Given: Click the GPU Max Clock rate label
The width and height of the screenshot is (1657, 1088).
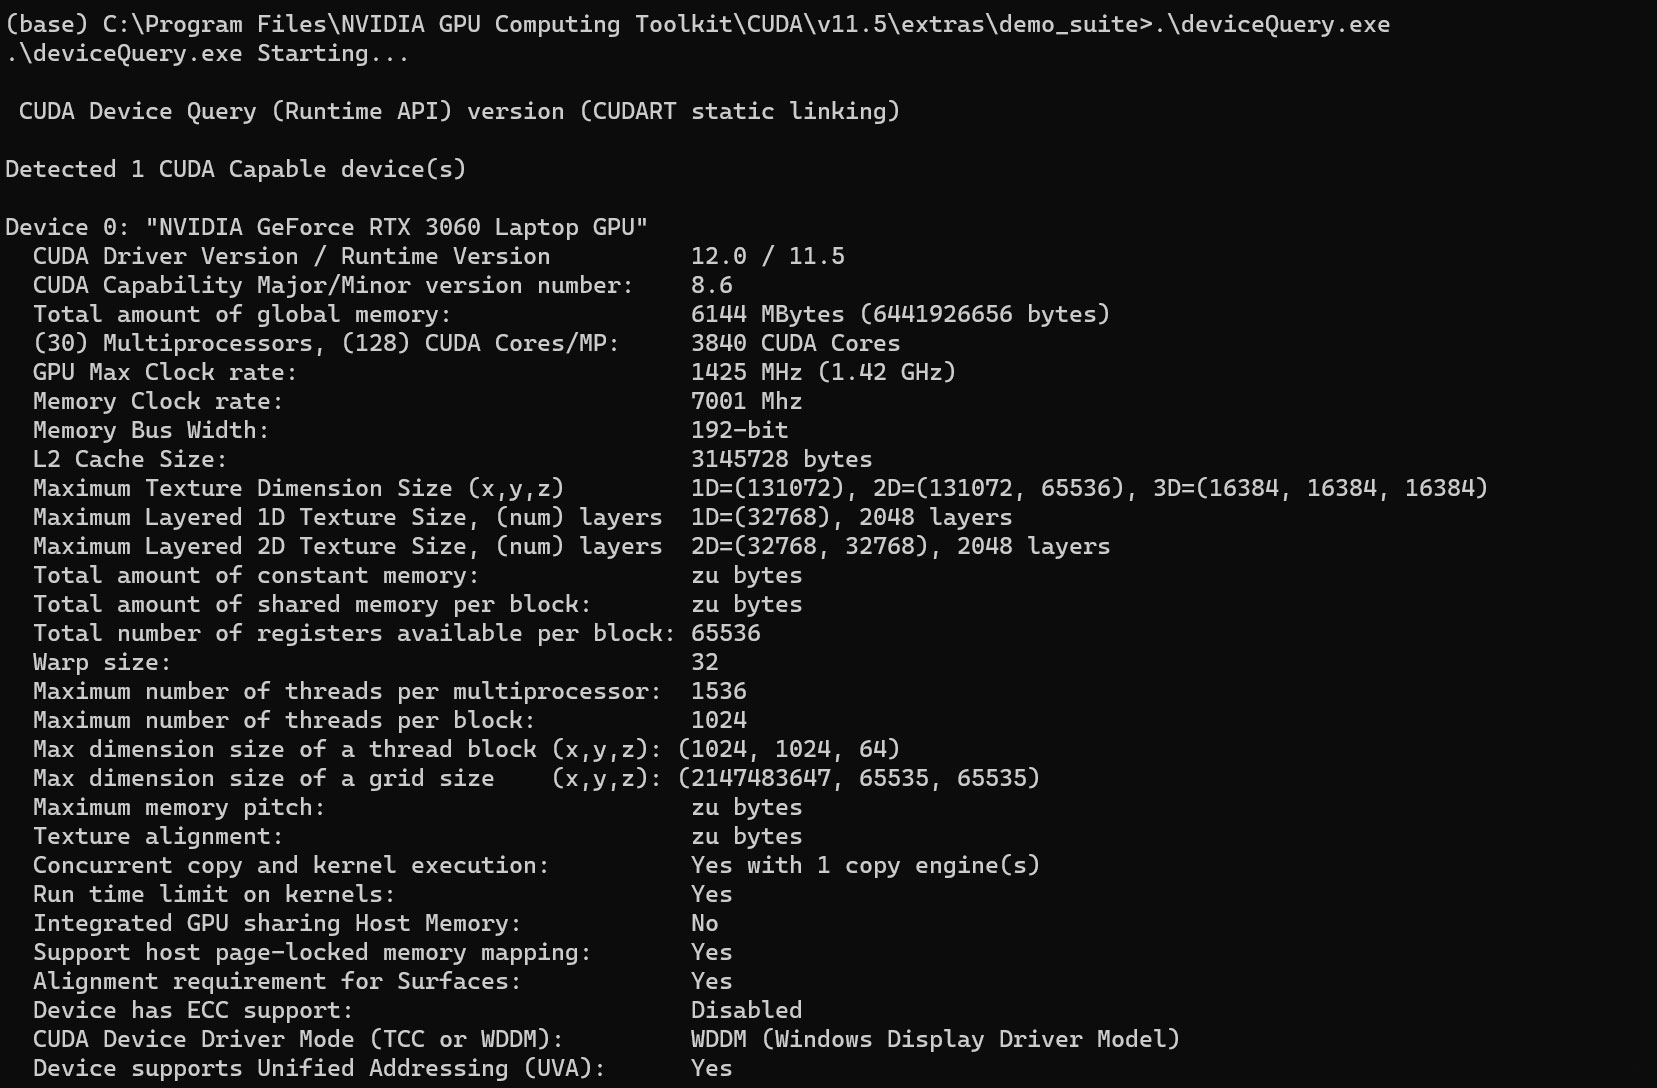Looking at the screenshot, I should point(165,372).
